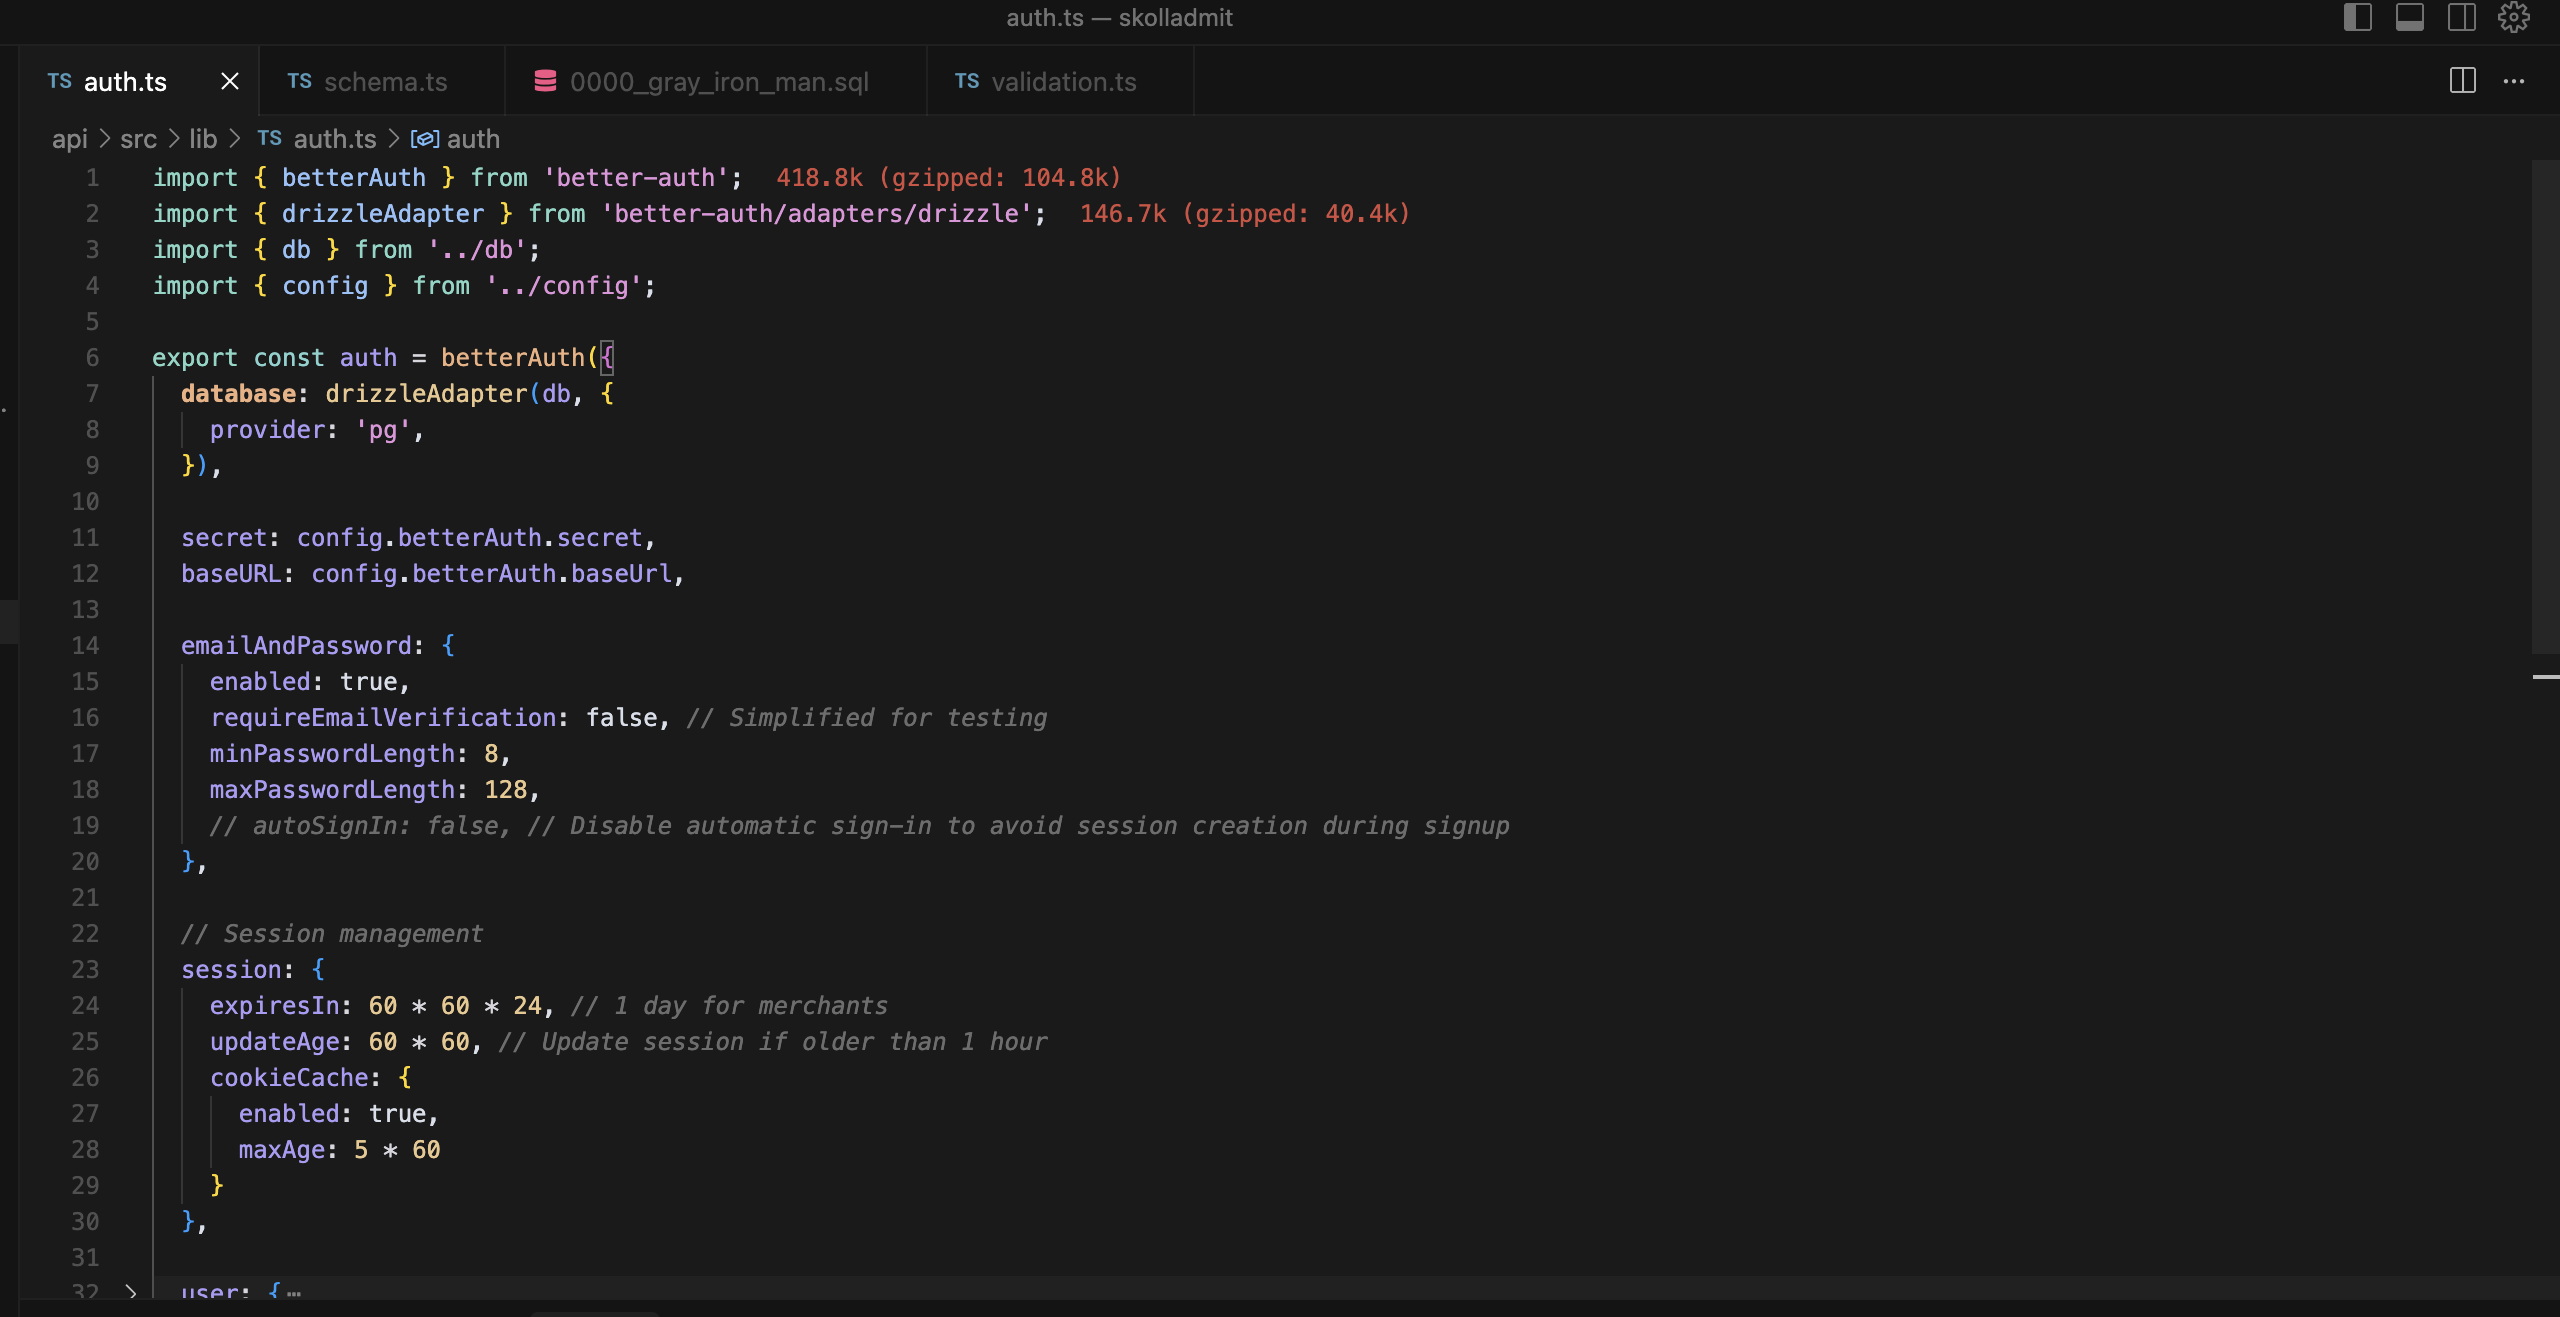Open settings gear in title bar
Screen dimensions: 2560x1317
click(x=2513, y=18)
